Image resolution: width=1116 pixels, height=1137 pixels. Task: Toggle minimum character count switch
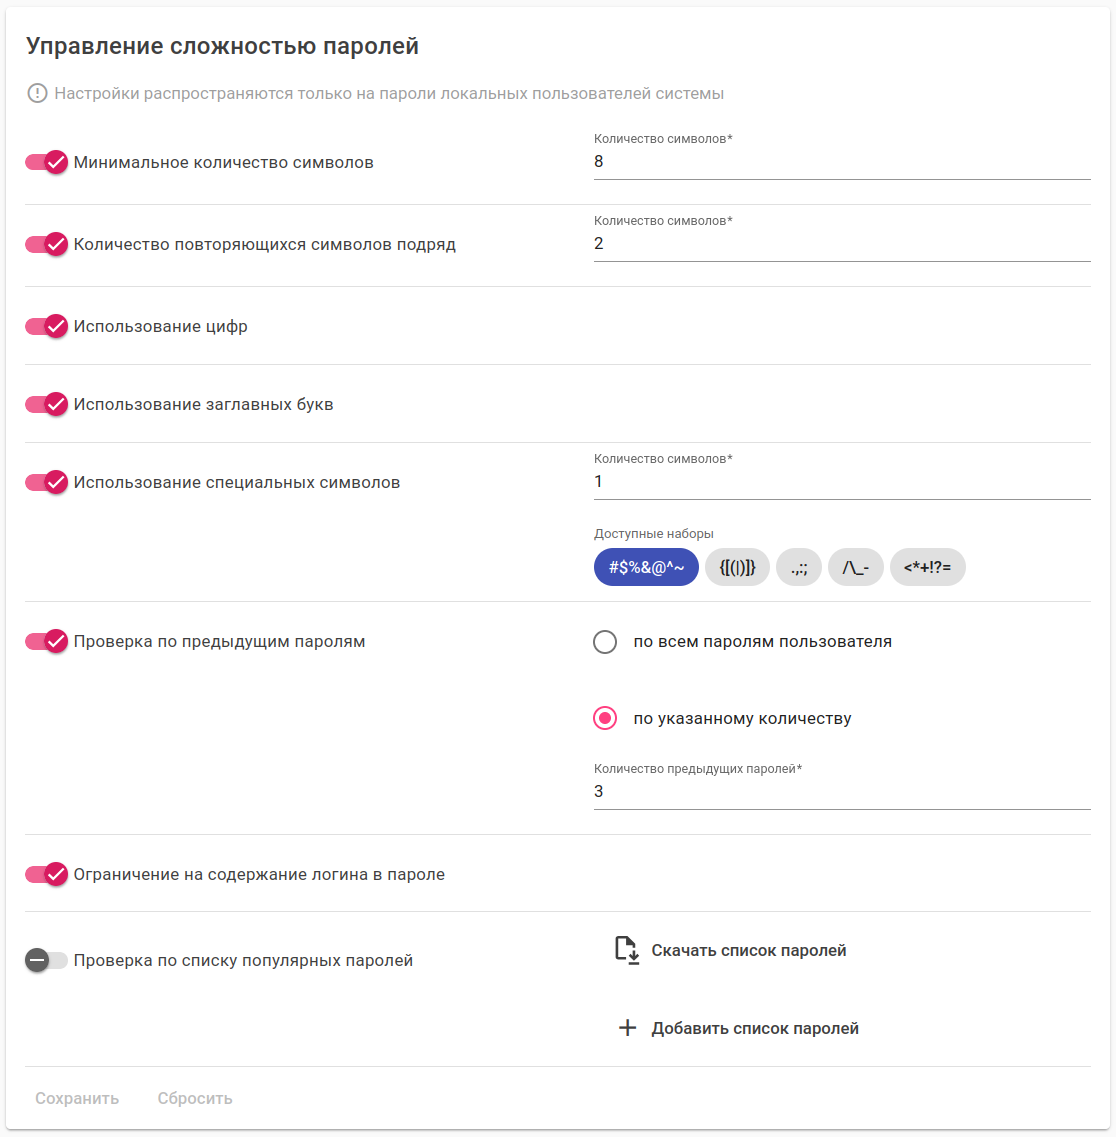click(x=47, y=162)
